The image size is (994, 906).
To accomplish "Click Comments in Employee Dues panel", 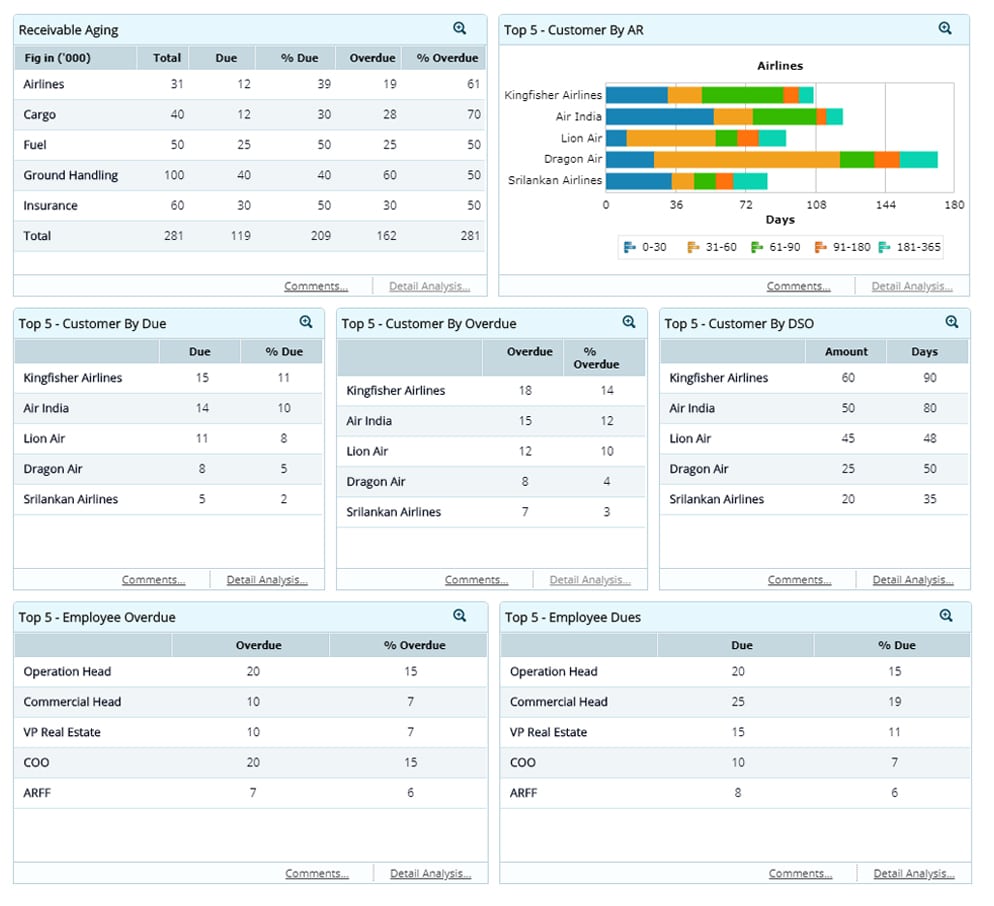I will click(800, 874).
